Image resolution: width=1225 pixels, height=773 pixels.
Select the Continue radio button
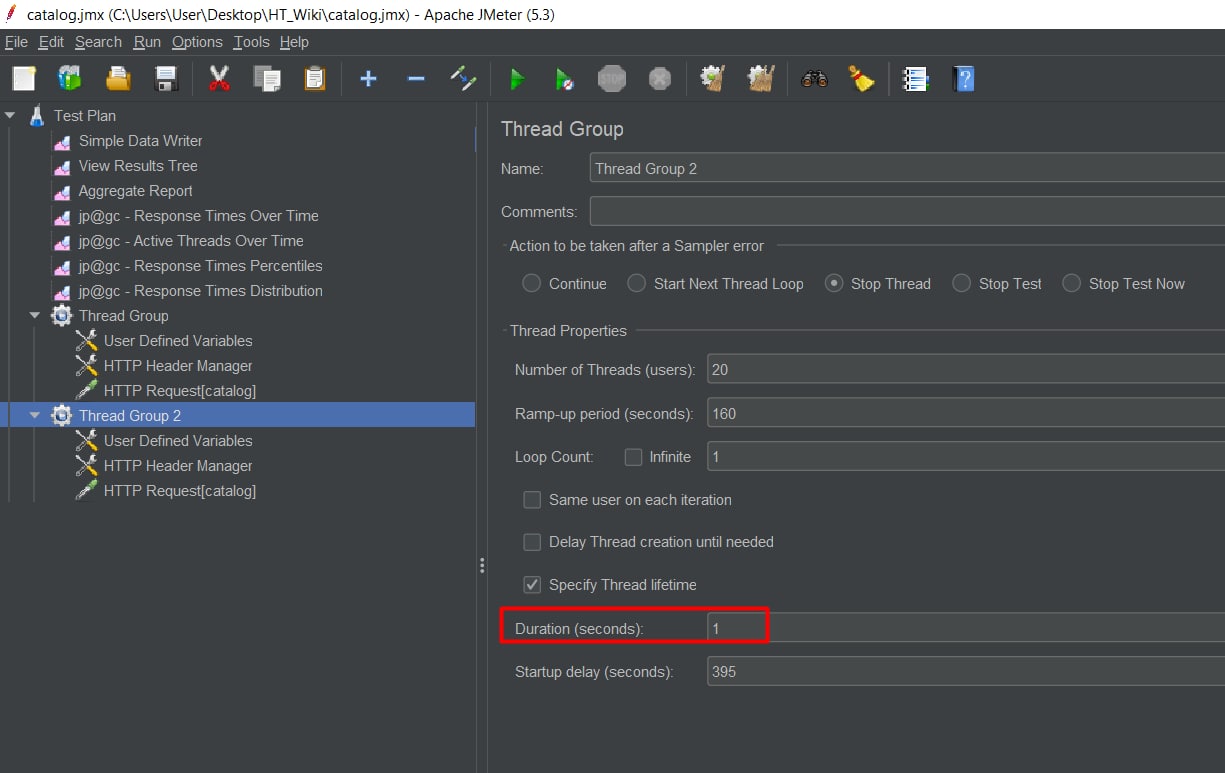(532, 284)
